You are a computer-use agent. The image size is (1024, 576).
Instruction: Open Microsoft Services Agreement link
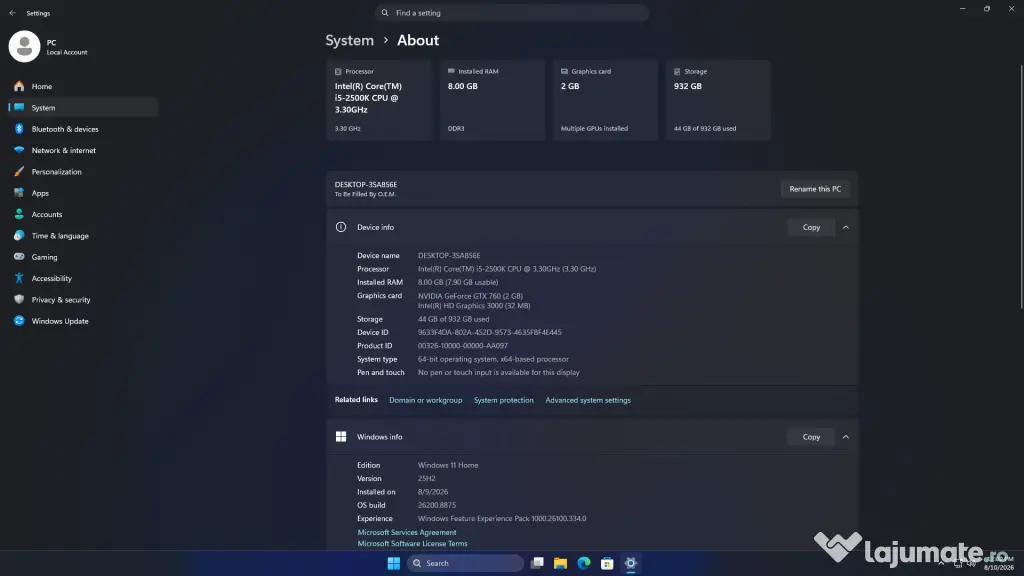coord(407,532)
